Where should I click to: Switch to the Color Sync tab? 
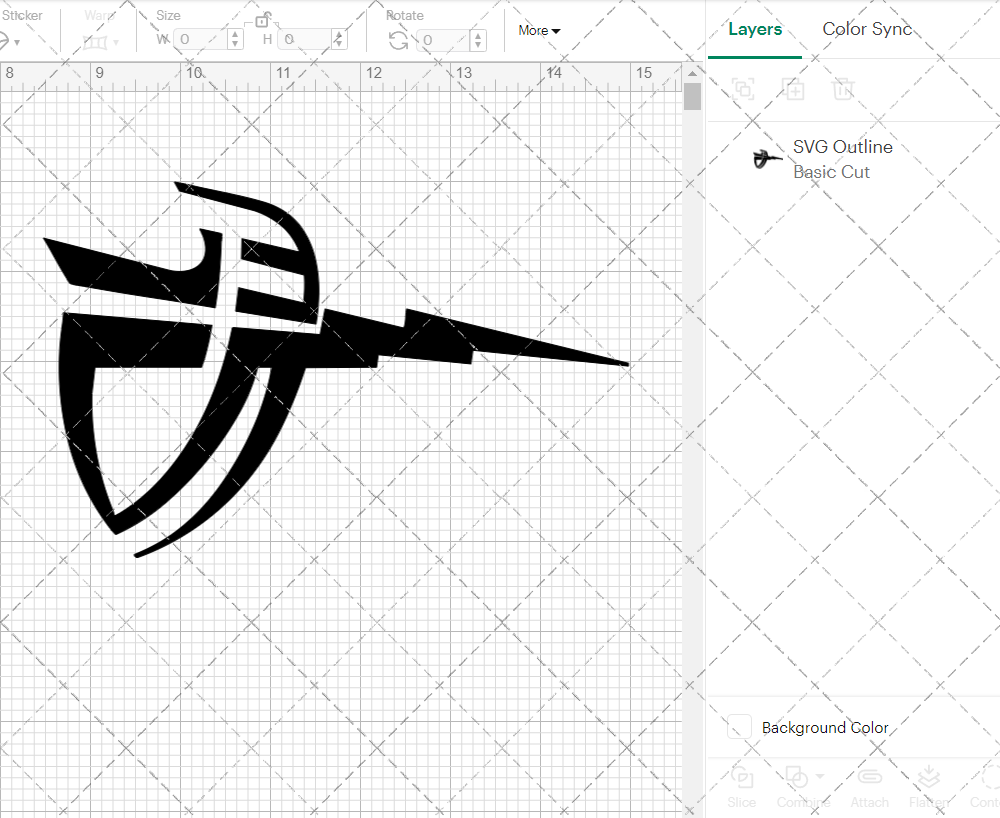[x=866, y=29]
